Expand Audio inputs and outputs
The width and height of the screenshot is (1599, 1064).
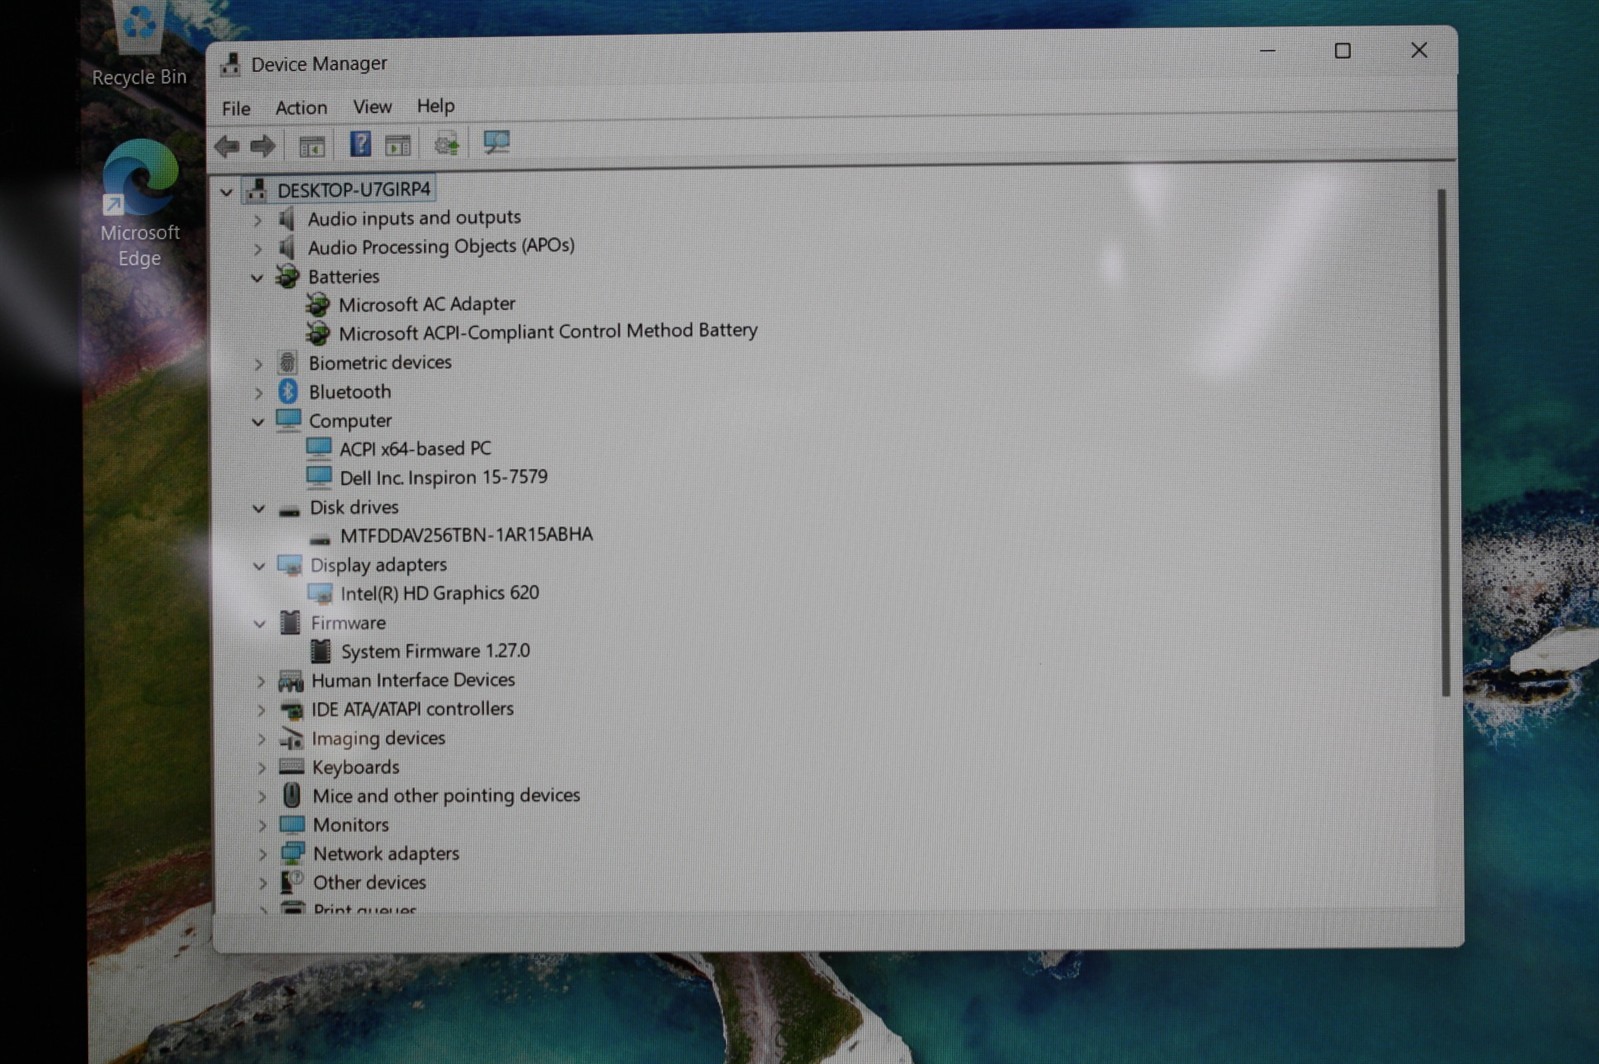(x=257, y=219)
